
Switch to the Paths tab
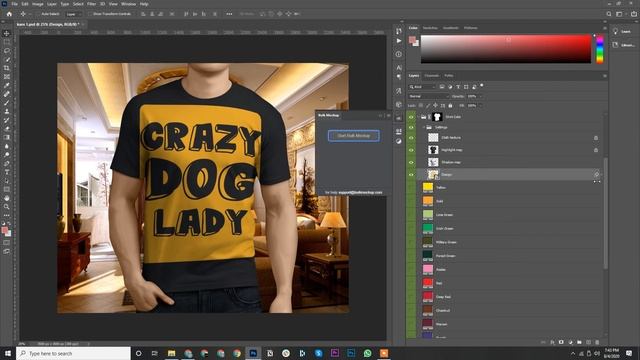449,76
